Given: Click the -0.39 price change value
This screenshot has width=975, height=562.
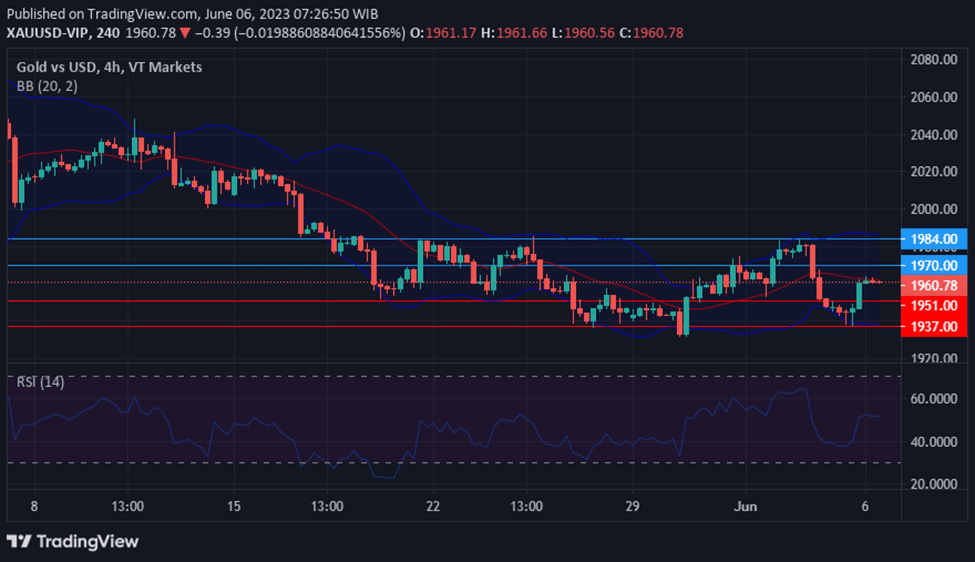Looking at the screenshot, I should click(x=213, y=33).
